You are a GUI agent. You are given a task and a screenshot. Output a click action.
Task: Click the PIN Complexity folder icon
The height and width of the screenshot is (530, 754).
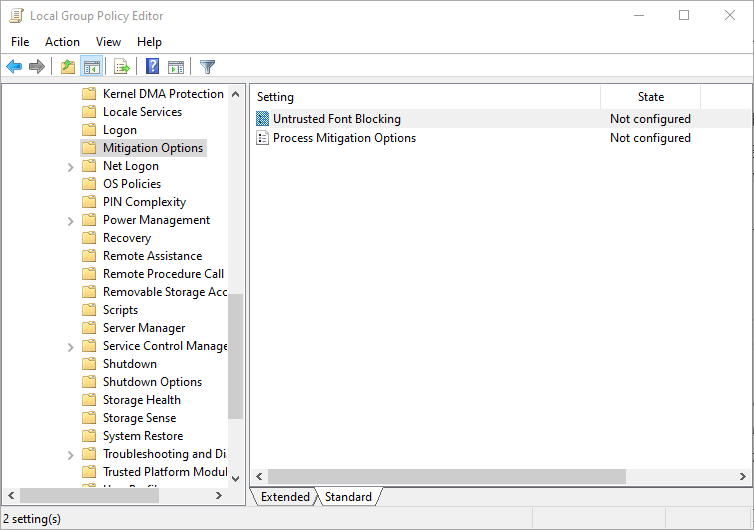[x=89, y=202]
